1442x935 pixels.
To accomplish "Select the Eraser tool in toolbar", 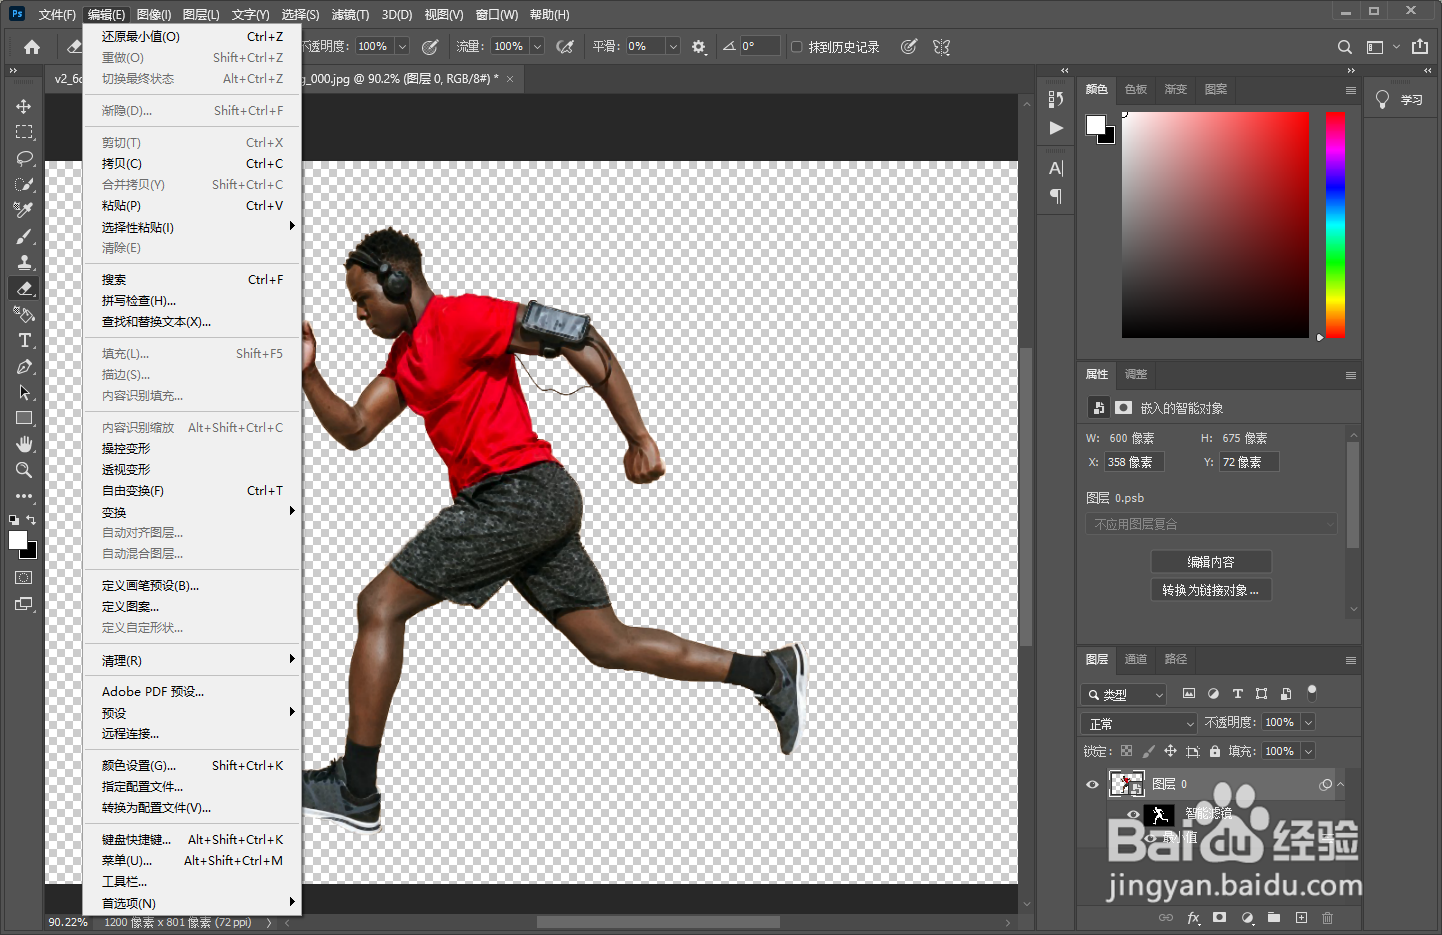I will pyautogui.click(x=24, y=288).
